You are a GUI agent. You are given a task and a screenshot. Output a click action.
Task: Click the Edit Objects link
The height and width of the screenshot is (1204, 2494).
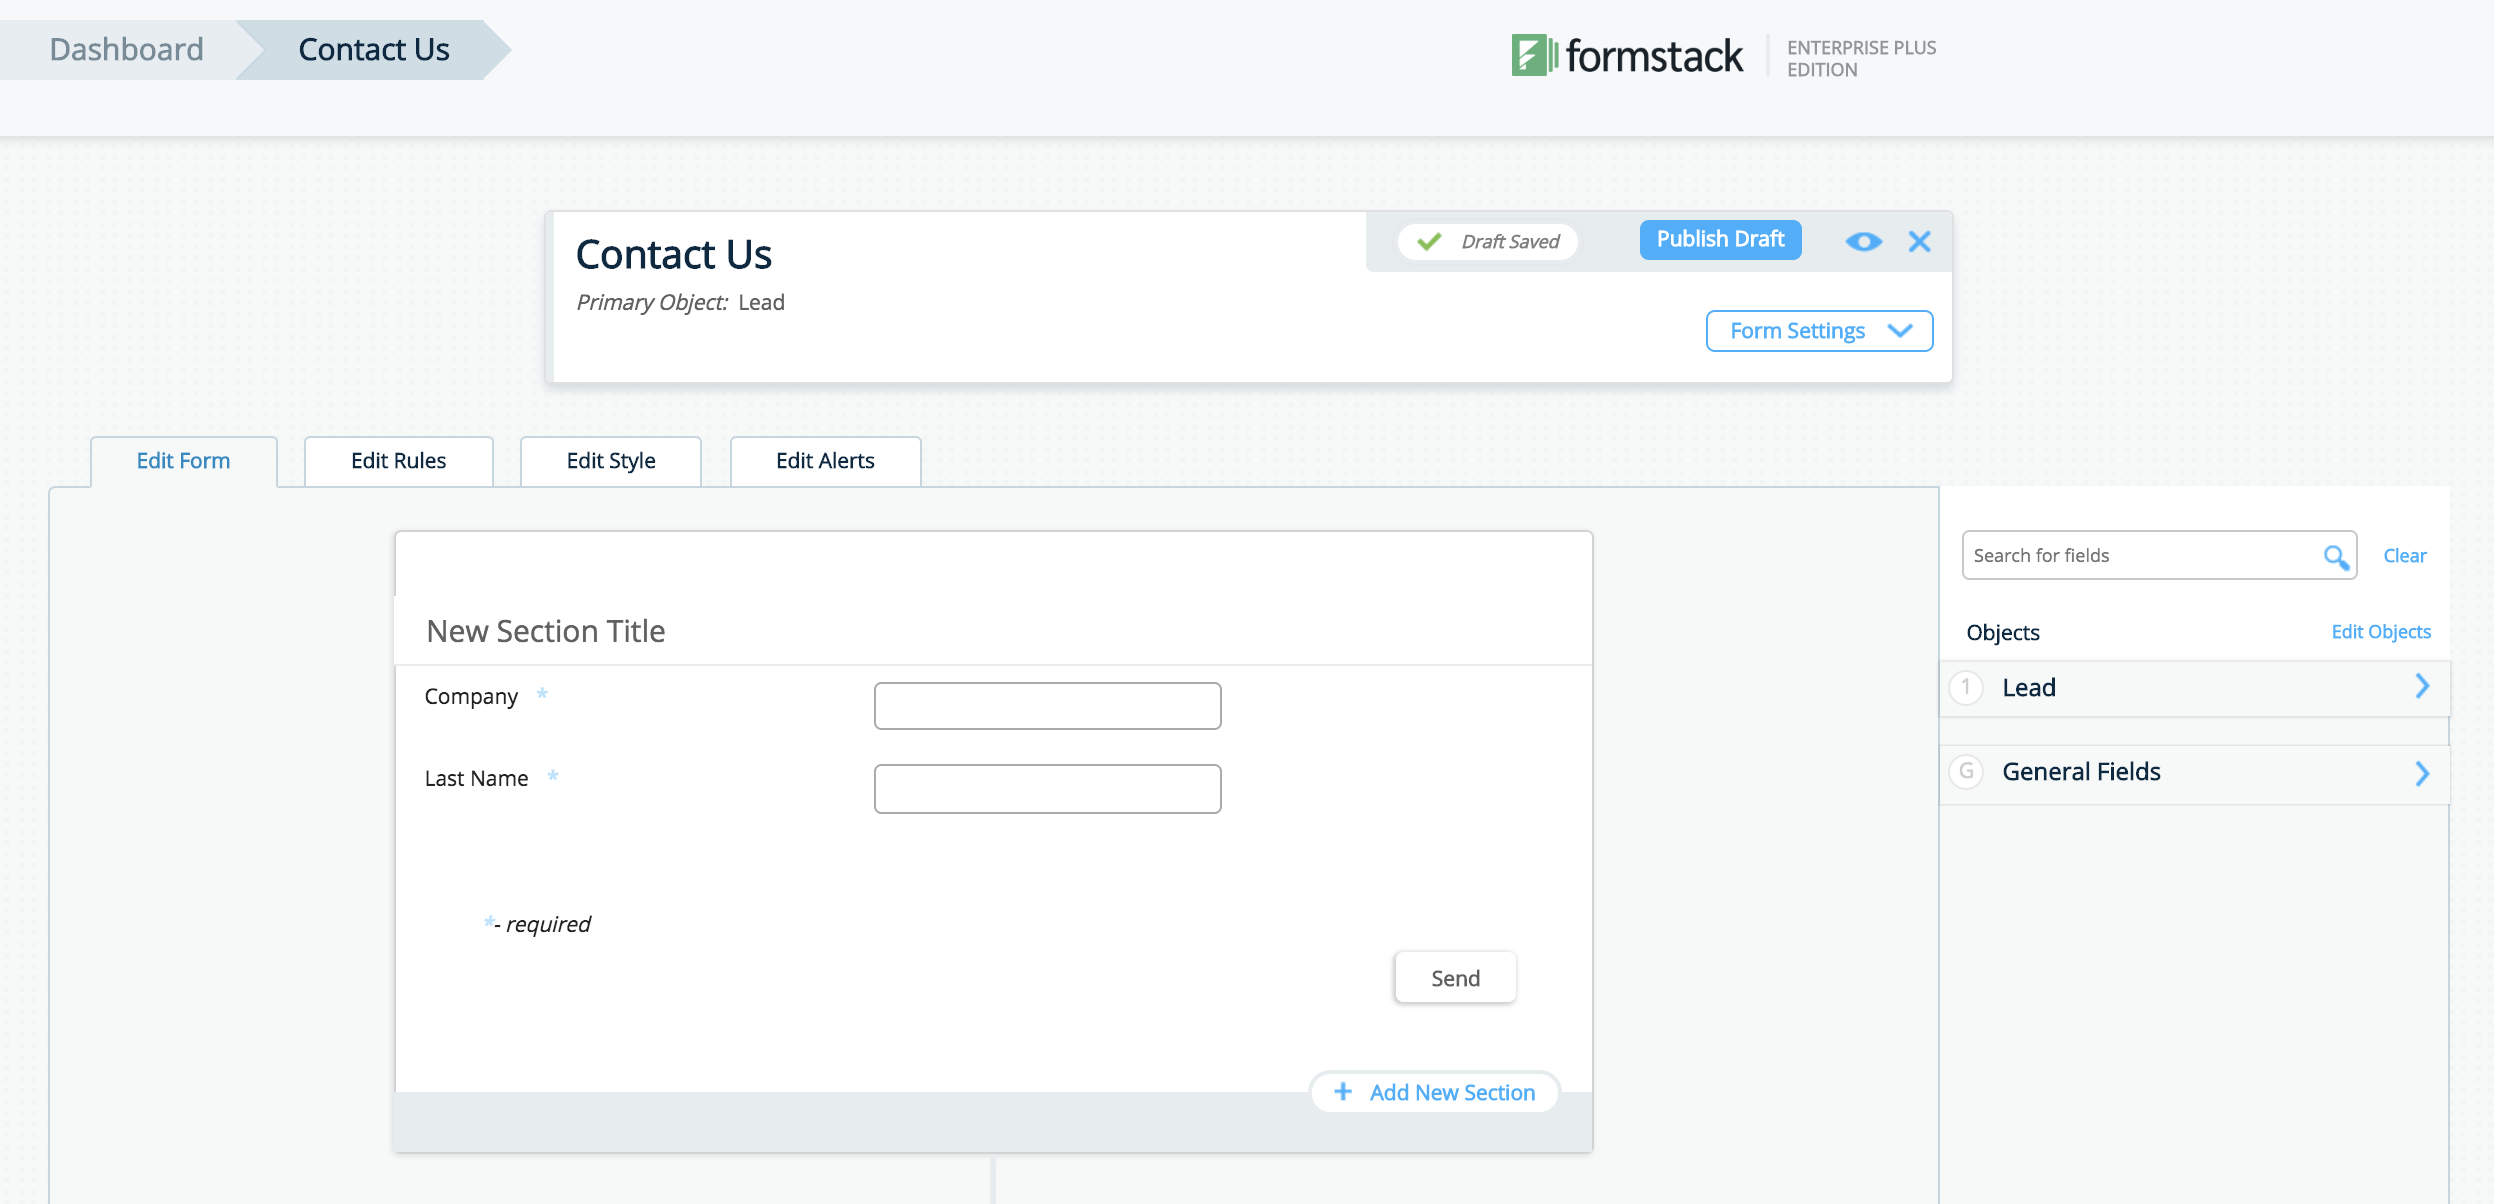click(2381, 632)
